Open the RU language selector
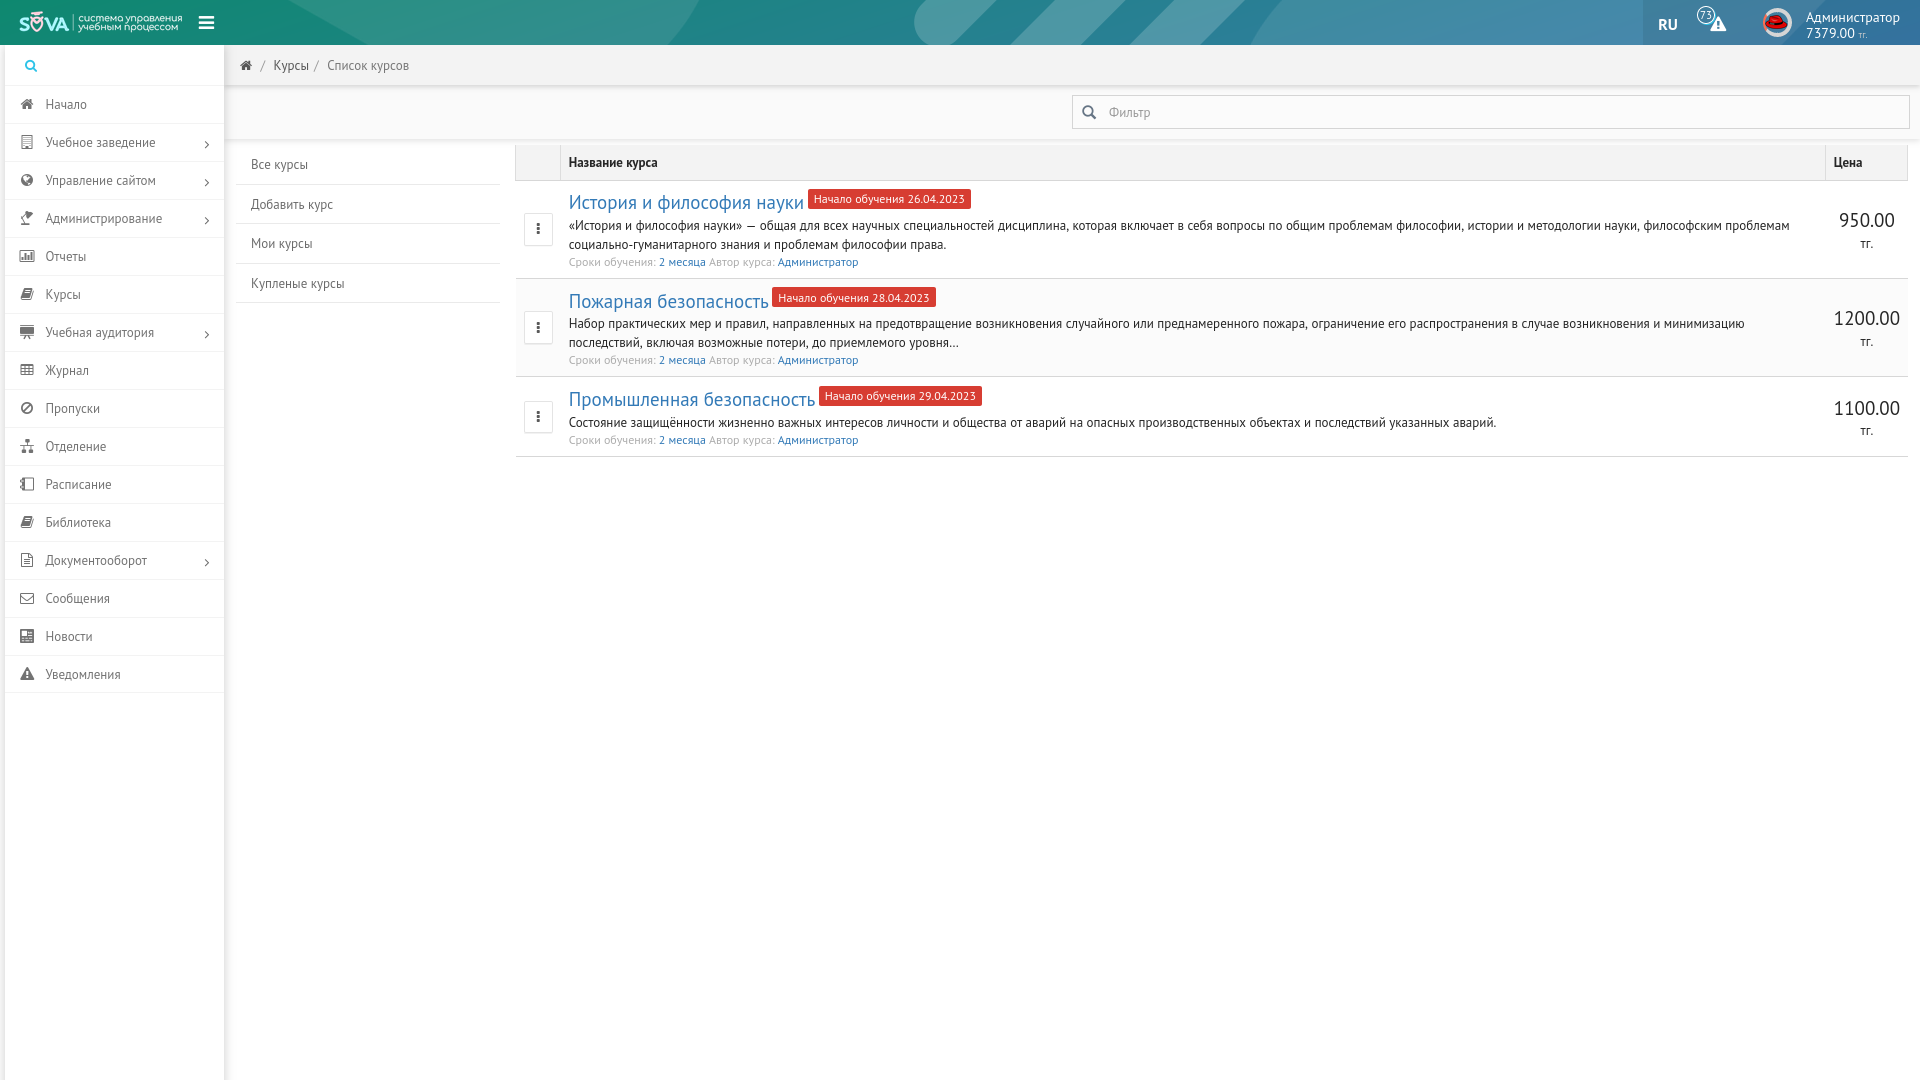Image resolution: width=1920 pixels, height=1080 pixels. (1668, 24)
